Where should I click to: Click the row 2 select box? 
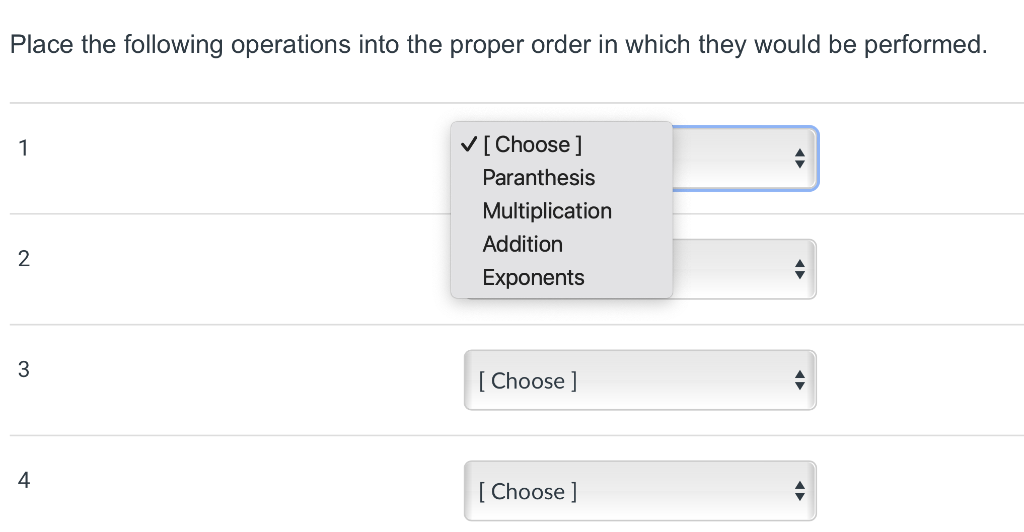click(744, 269)
